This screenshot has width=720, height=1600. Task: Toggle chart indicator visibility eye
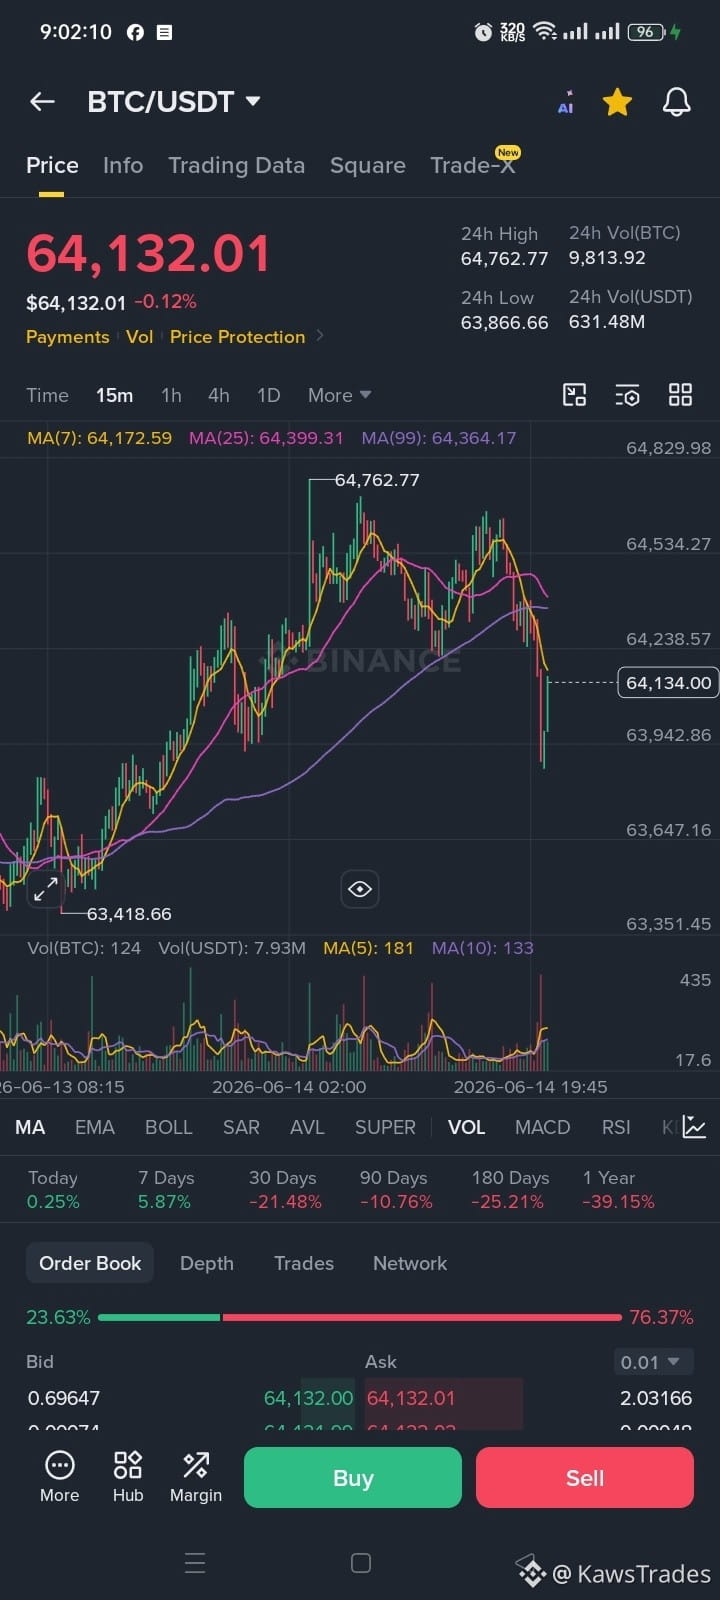pos(360,889)
